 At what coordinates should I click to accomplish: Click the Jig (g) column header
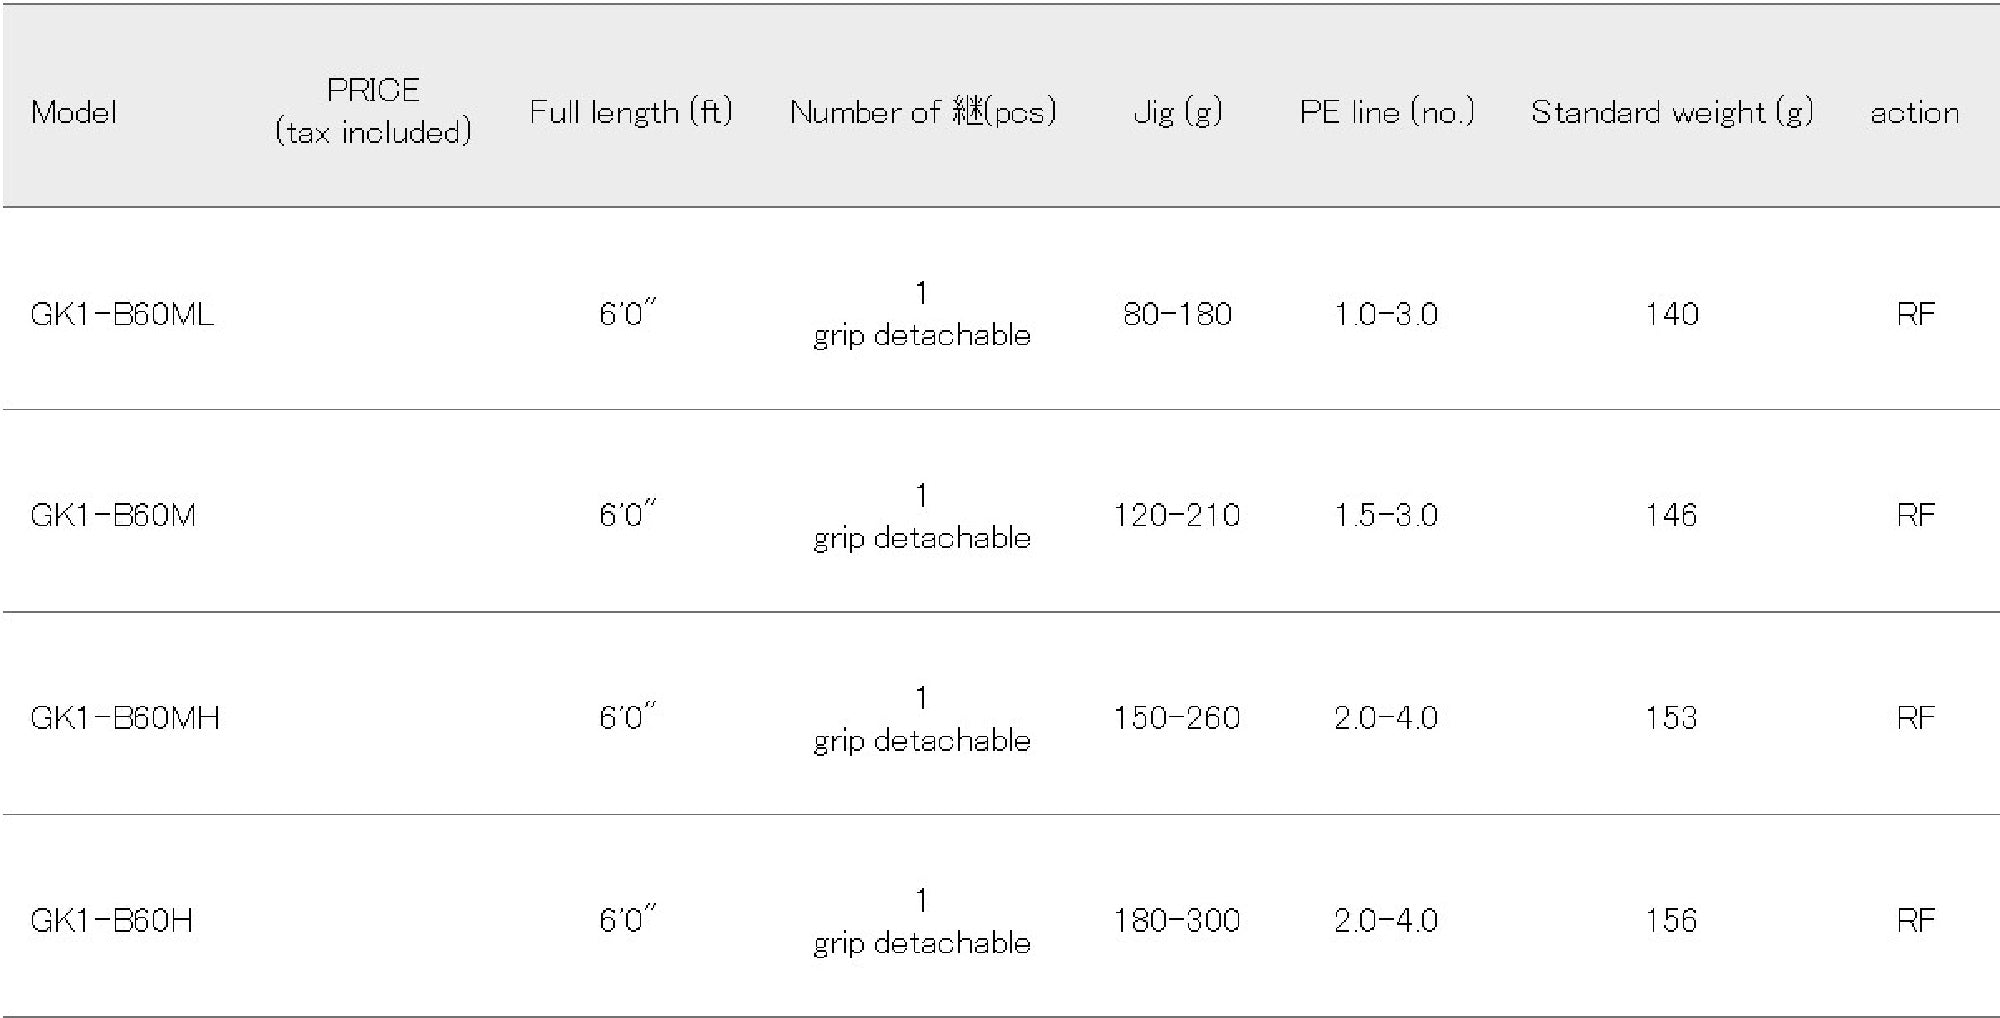1177,112
